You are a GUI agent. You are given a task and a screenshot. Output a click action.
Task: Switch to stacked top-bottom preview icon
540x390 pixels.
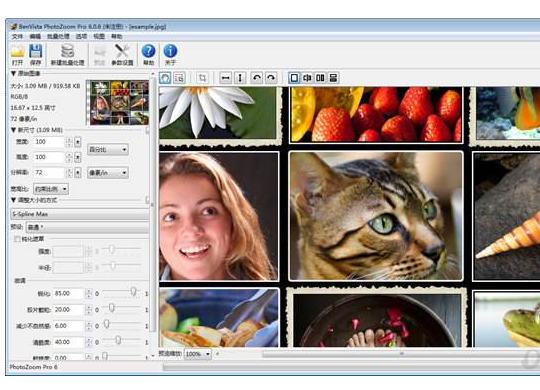click(x=333, y=78)
